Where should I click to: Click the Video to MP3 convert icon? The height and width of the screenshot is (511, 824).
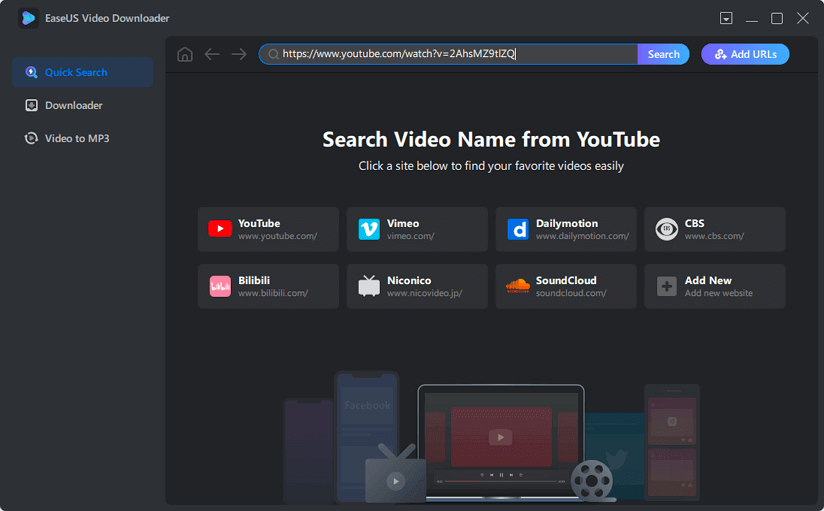[x=32, y=138]
